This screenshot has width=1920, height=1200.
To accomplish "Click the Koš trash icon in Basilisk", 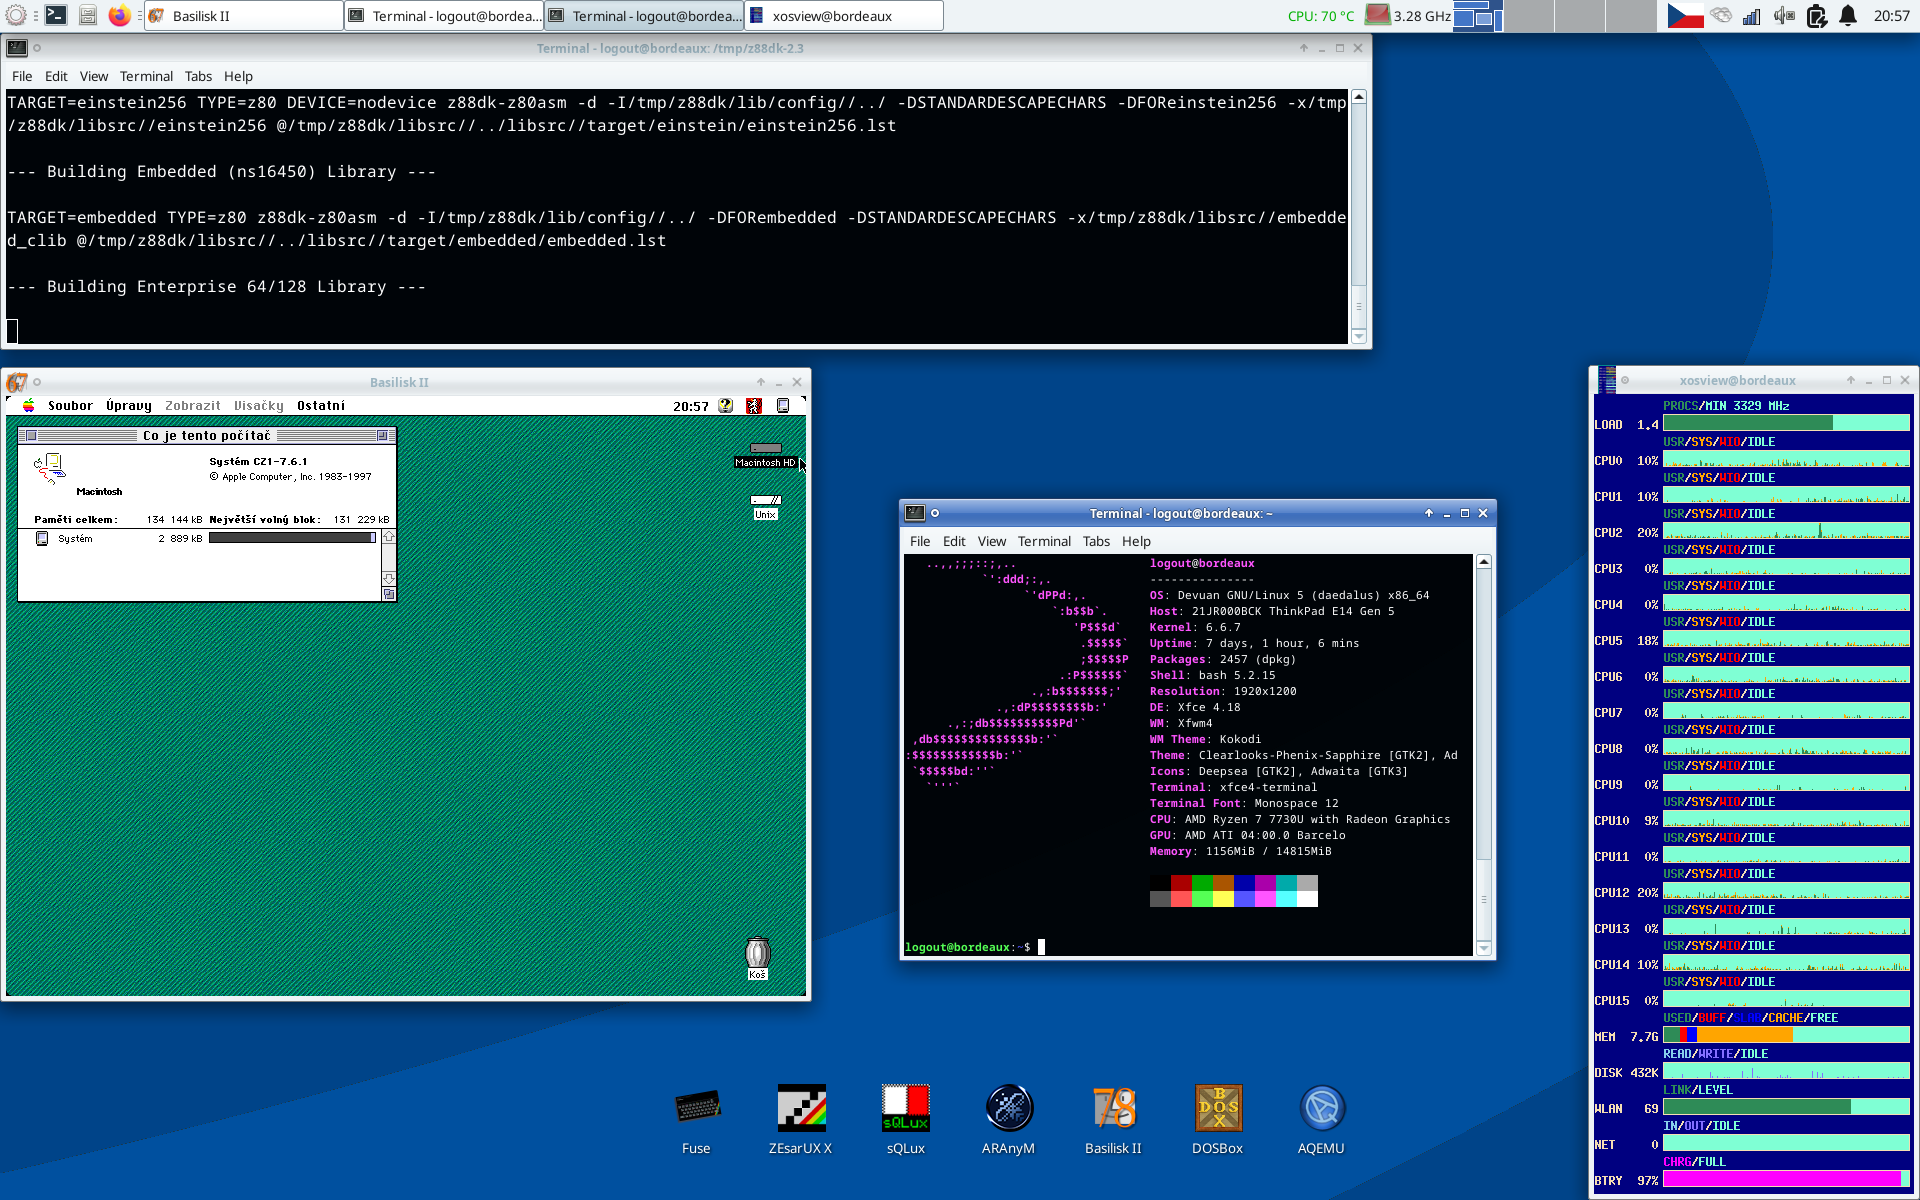I will click(758, 954).
